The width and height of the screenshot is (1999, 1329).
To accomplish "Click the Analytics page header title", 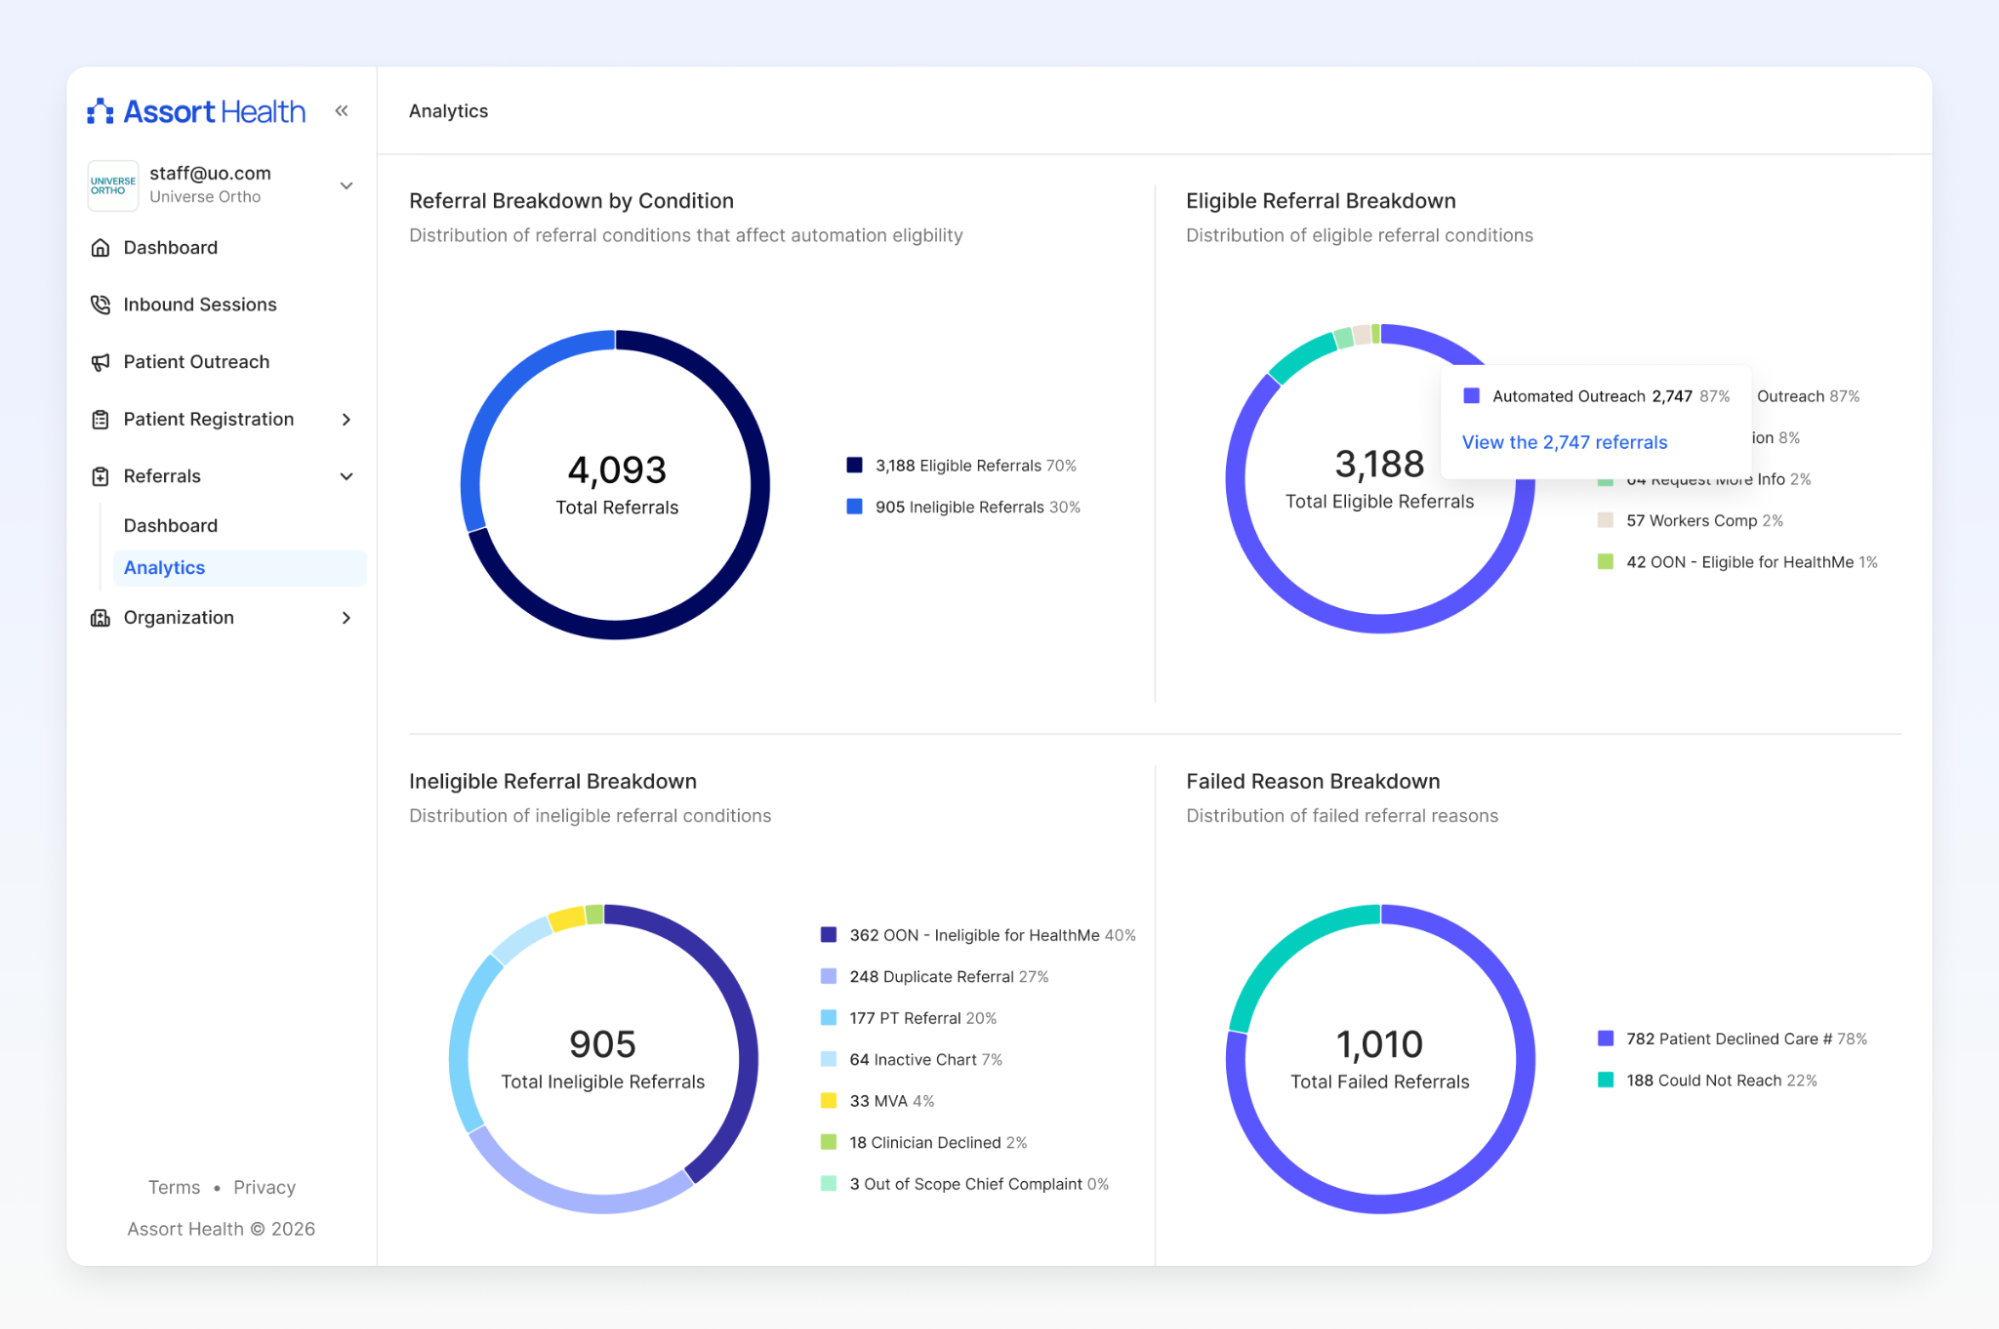I will (x=448, y=111).
